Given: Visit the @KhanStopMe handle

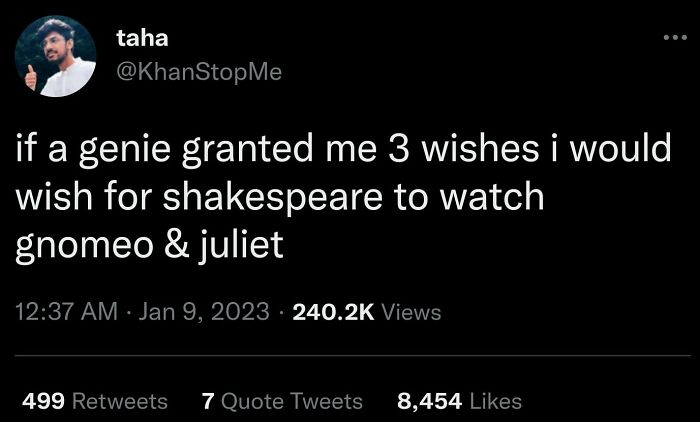Looking at the screenshot, I should click(x=198, y=72).
